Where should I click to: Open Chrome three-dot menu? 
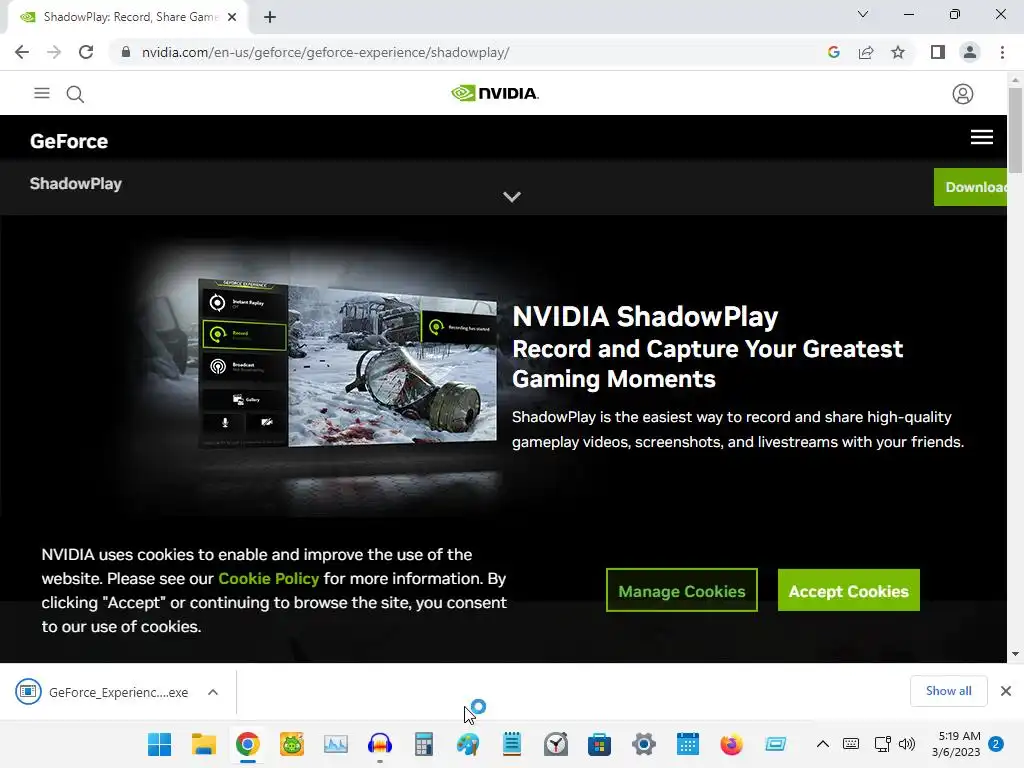(1002, 52)
